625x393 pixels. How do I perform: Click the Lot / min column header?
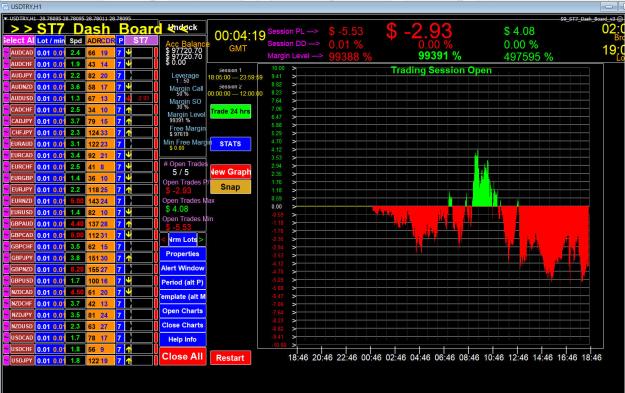[50, 40]
